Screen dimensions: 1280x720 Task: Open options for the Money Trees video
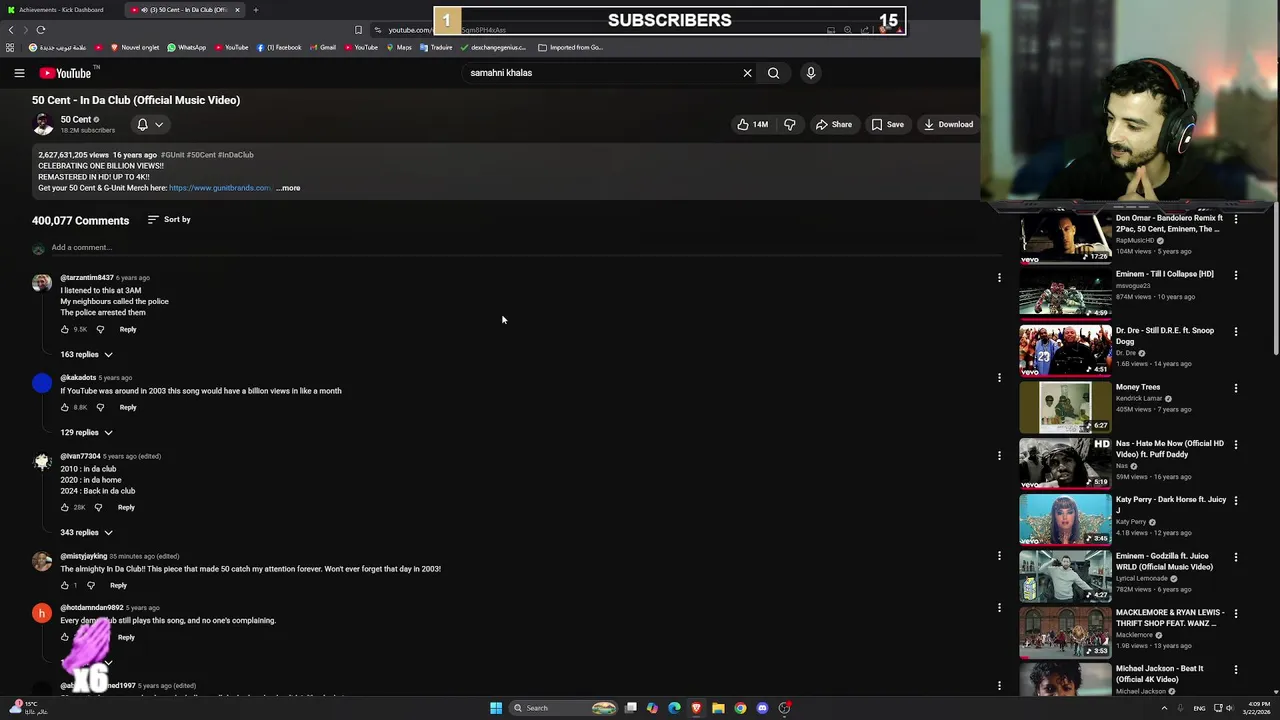[1236, 388]
